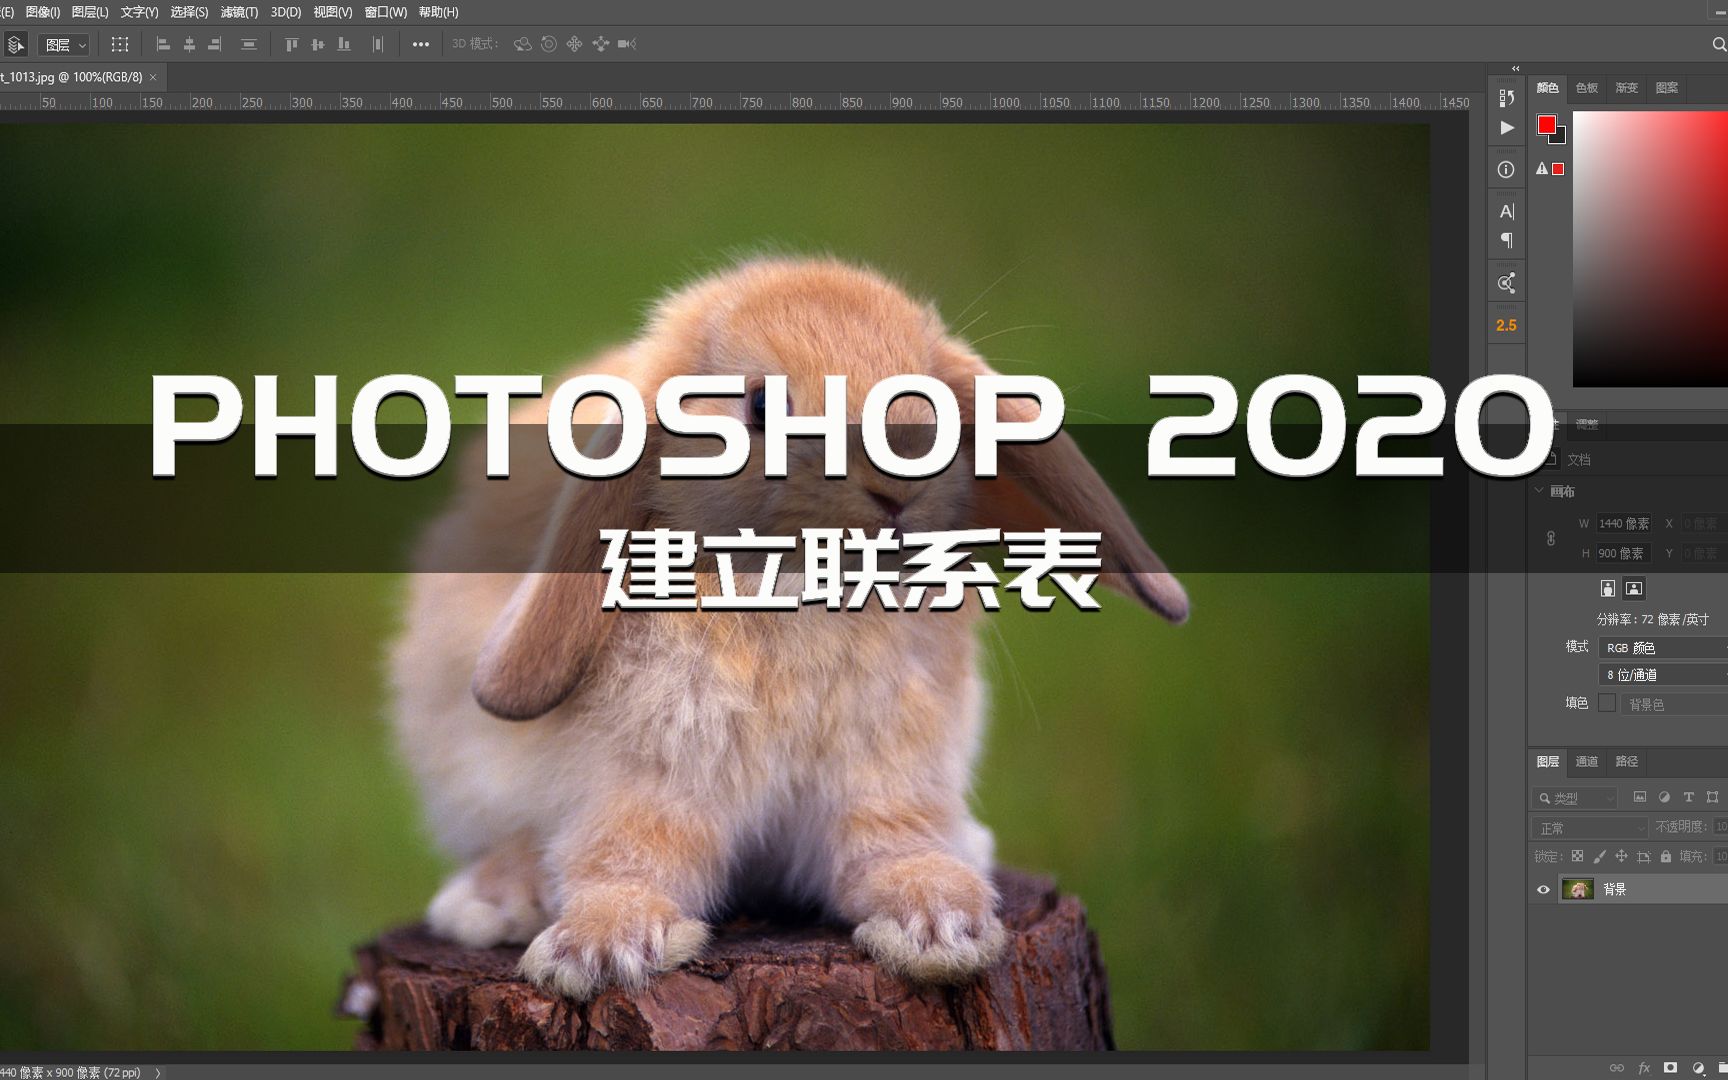The height and width of the screenshot is (1080, 1728).
Task: Select the foreground color swatch
Action: [x=1548, y=122]
